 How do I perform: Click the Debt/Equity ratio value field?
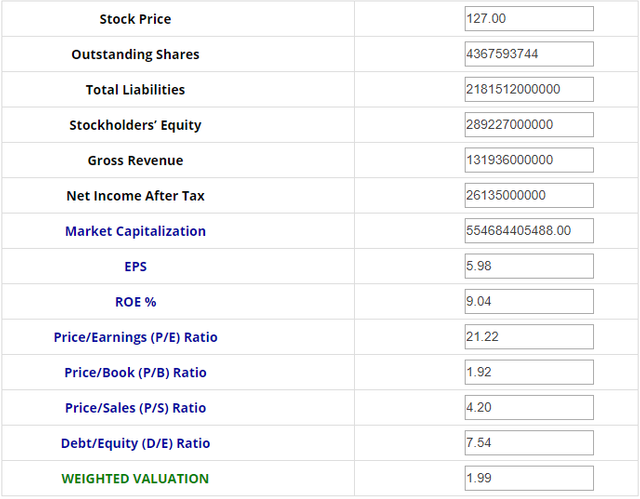click(528, 443)
